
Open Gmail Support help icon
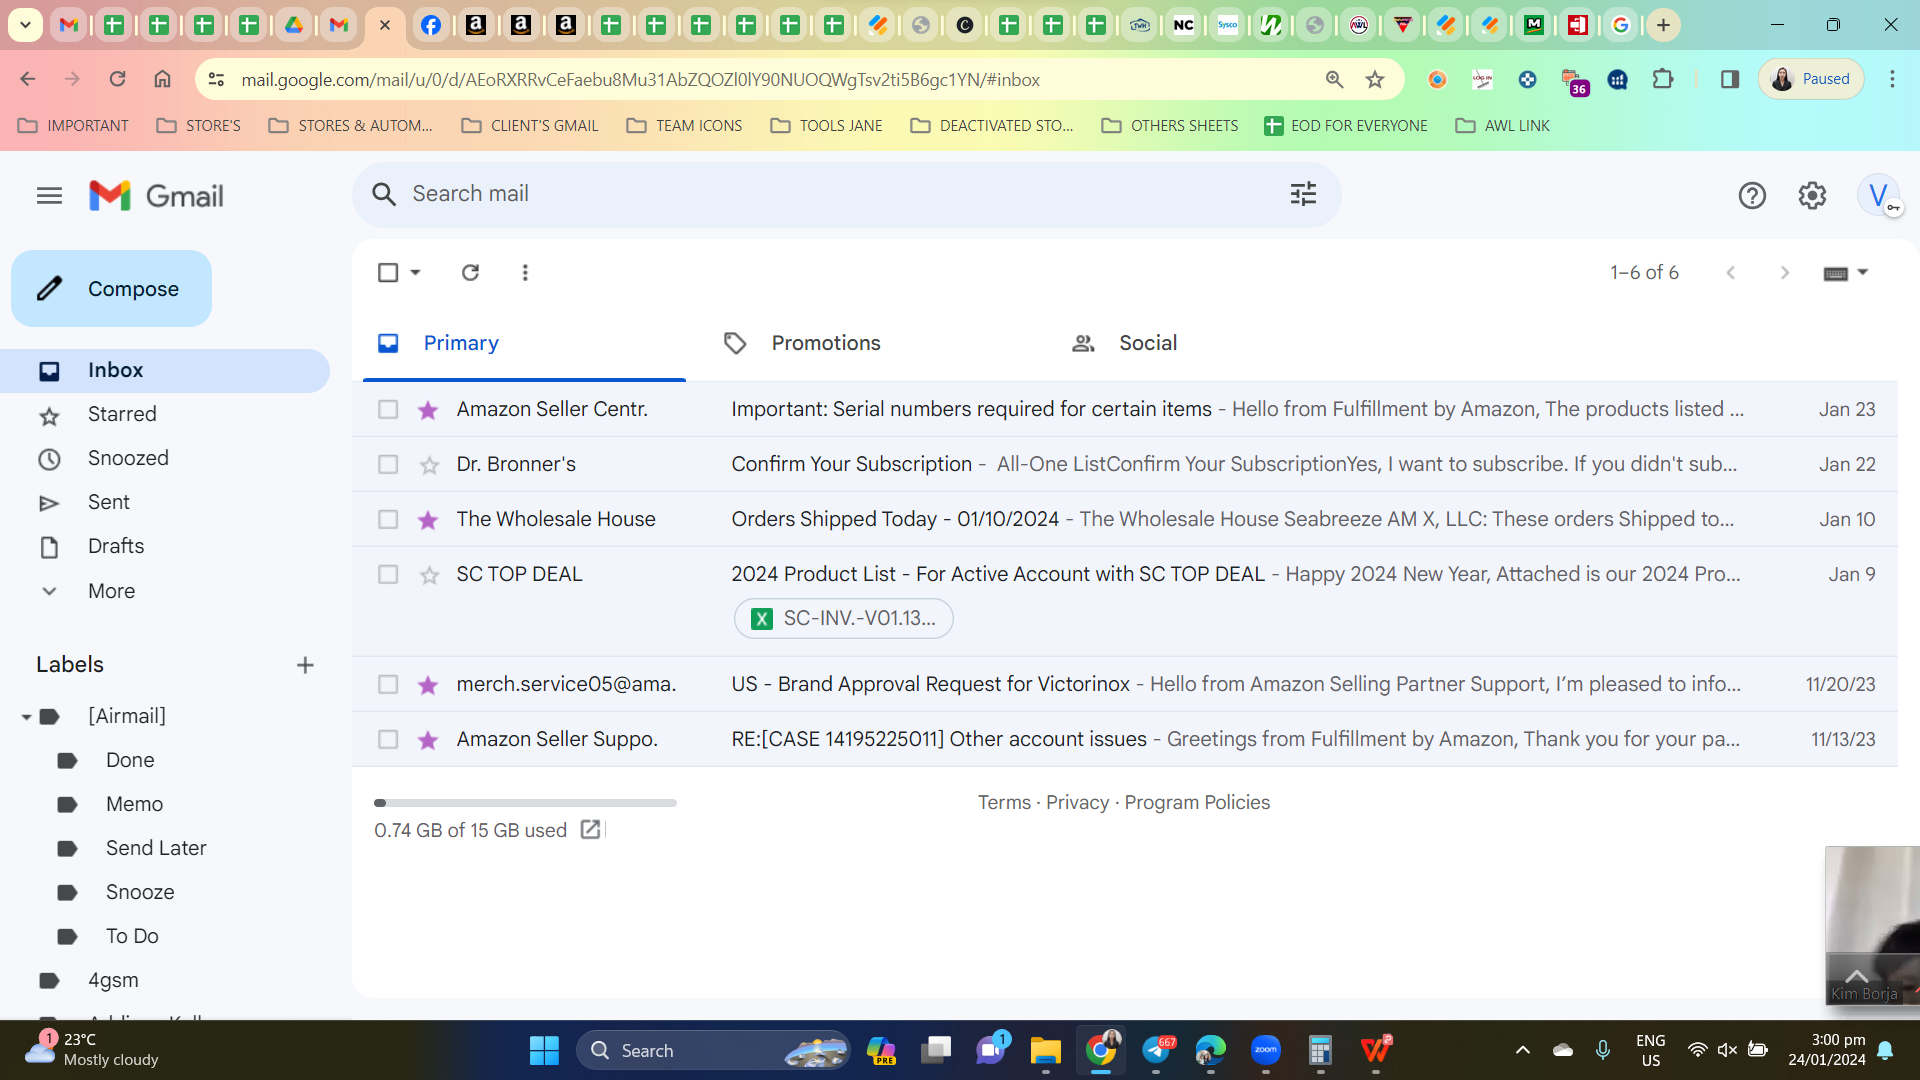(1752, 196)
